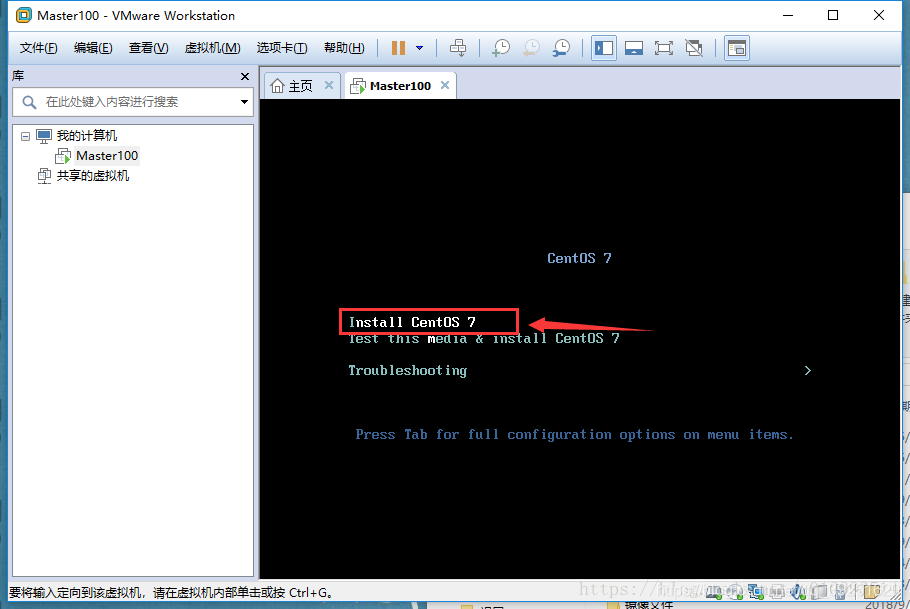Switch to Unity mode
Screen dimensions: 910x609
pyautogui.click(x=694, y=48)
